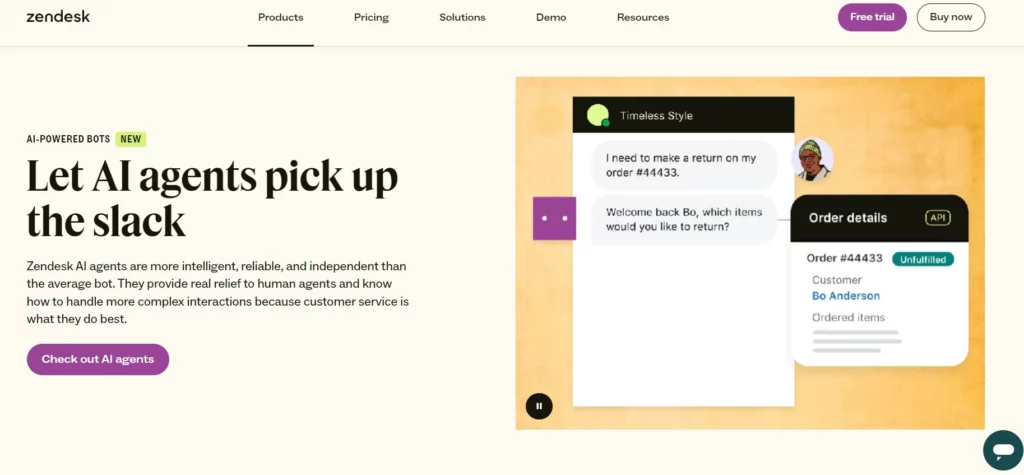Open the chat widget icon

point(1002,451)
